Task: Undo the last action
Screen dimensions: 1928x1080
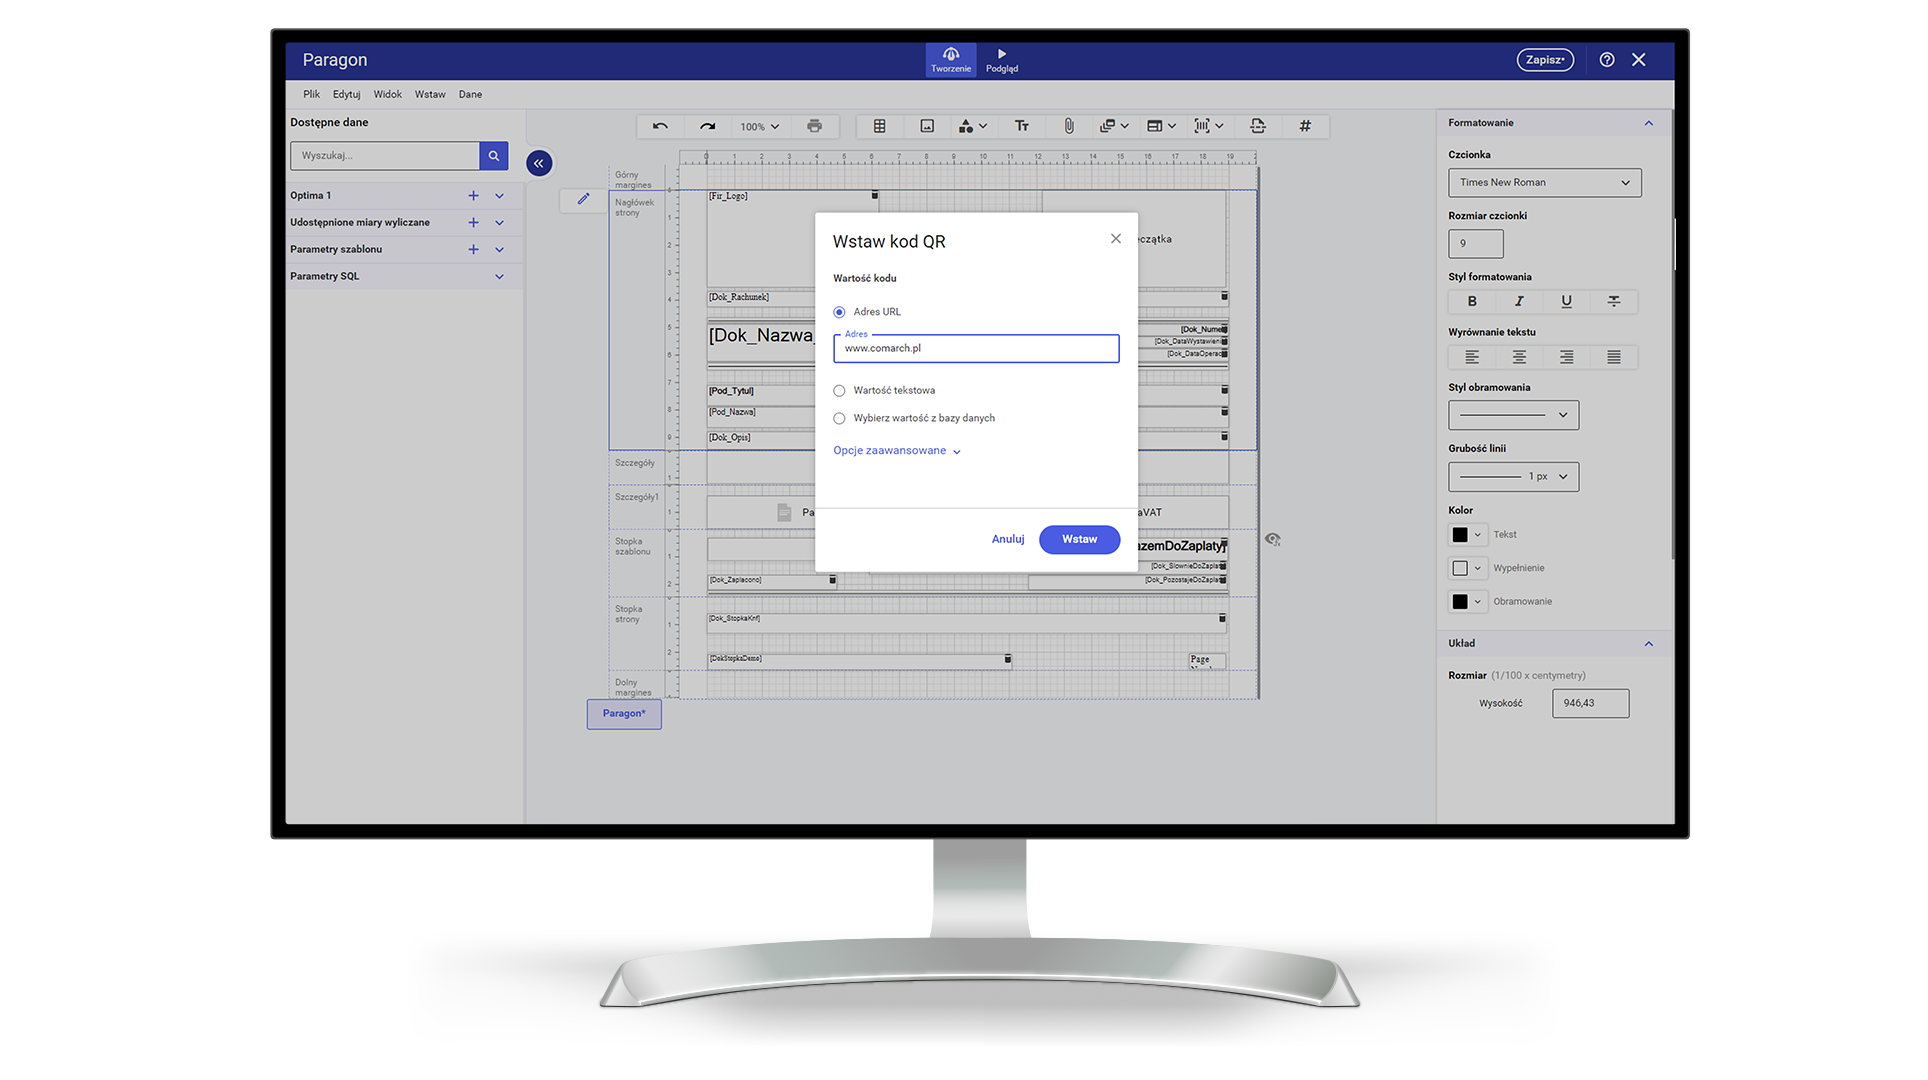Action: click(660, 126)
